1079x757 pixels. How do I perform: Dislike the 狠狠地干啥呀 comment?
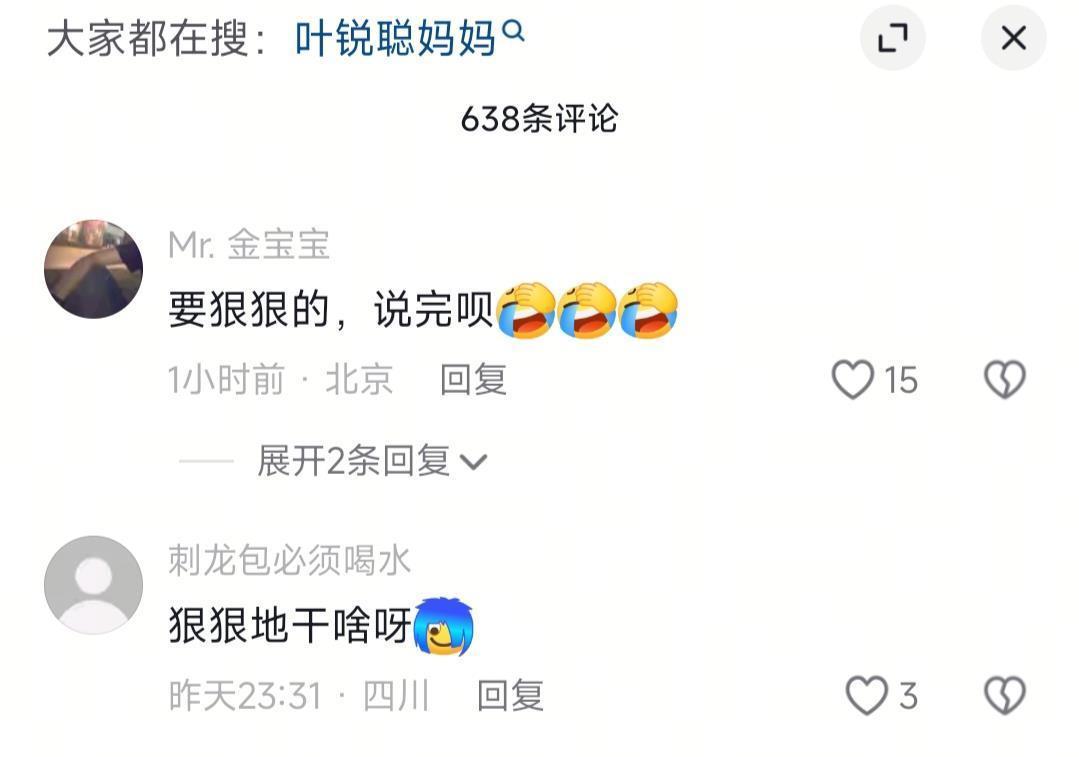[x=1005, y=695]
